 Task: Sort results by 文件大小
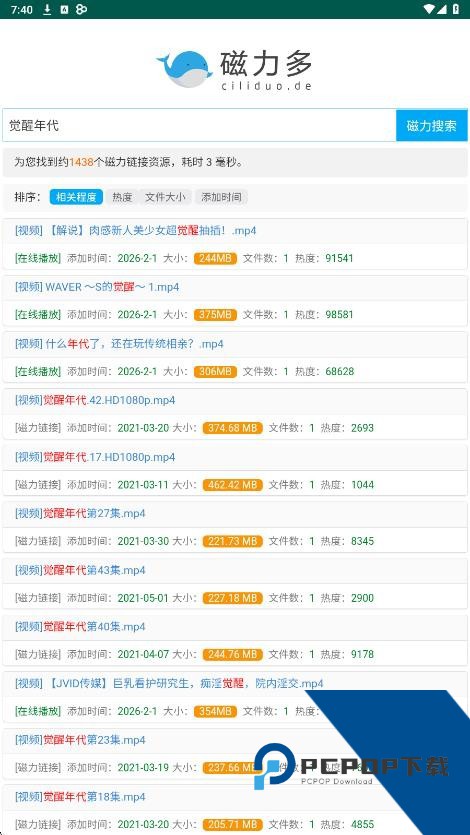pyautogui.click(x=166, y=197)
